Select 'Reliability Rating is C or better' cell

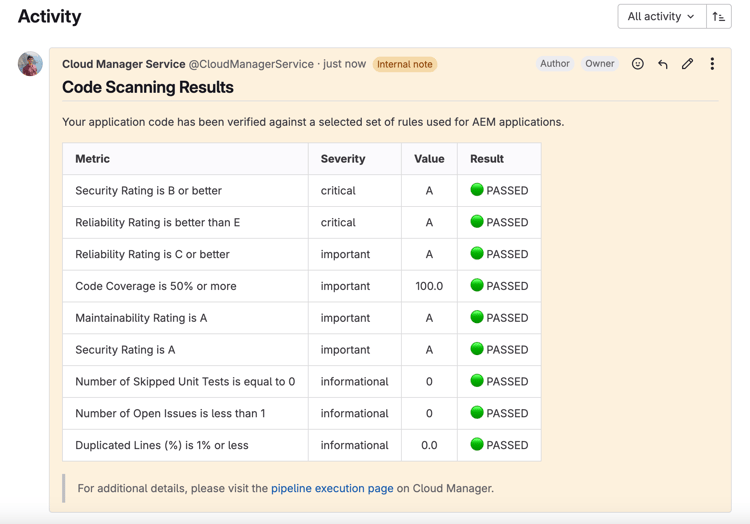[186, 254]
